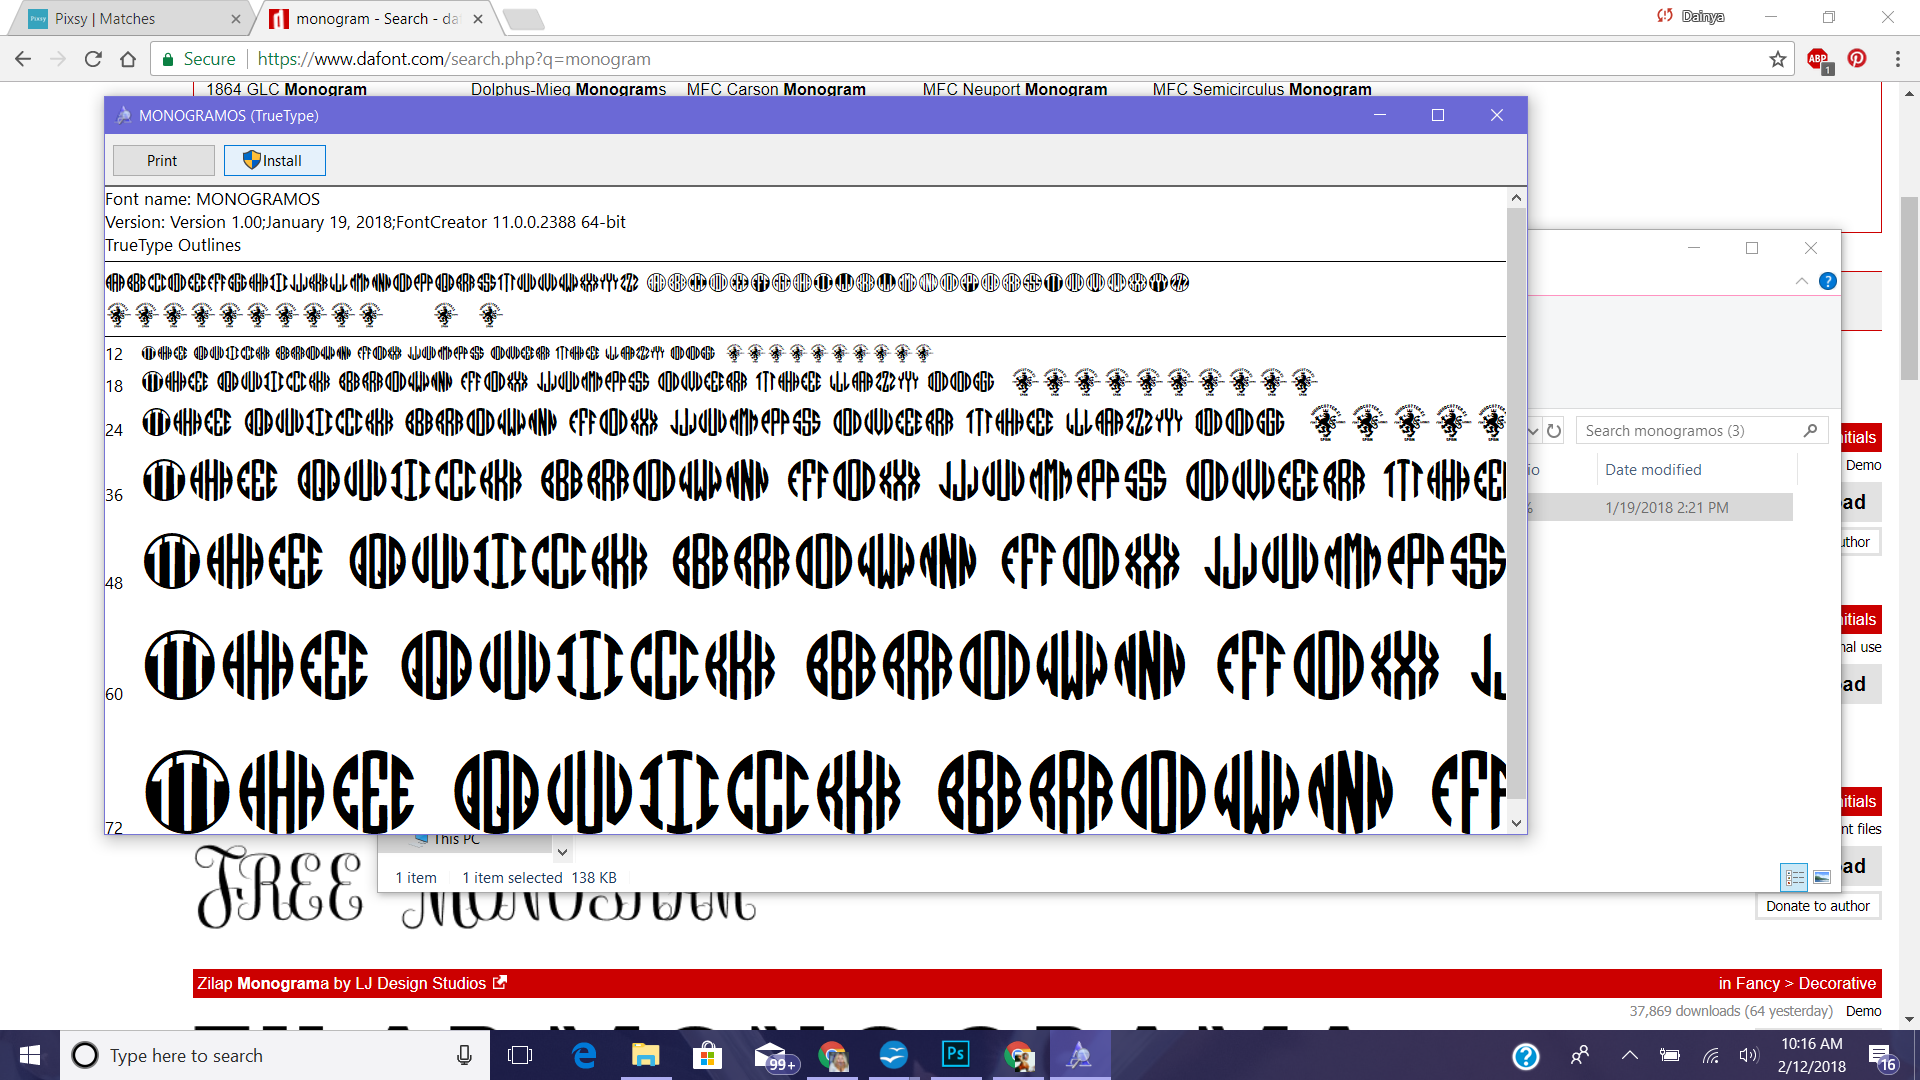Open the Zilap author external site icon

tap(501, 983)
